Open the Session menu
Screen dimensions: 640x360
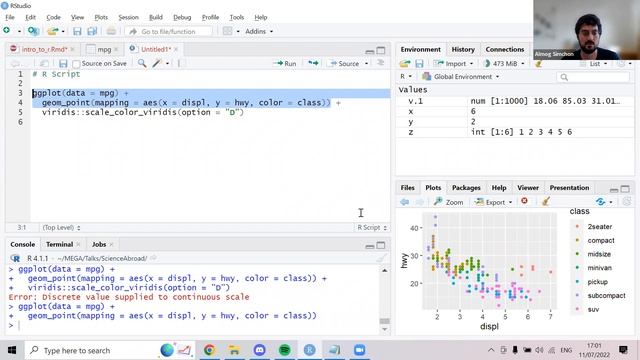point(129,17)
